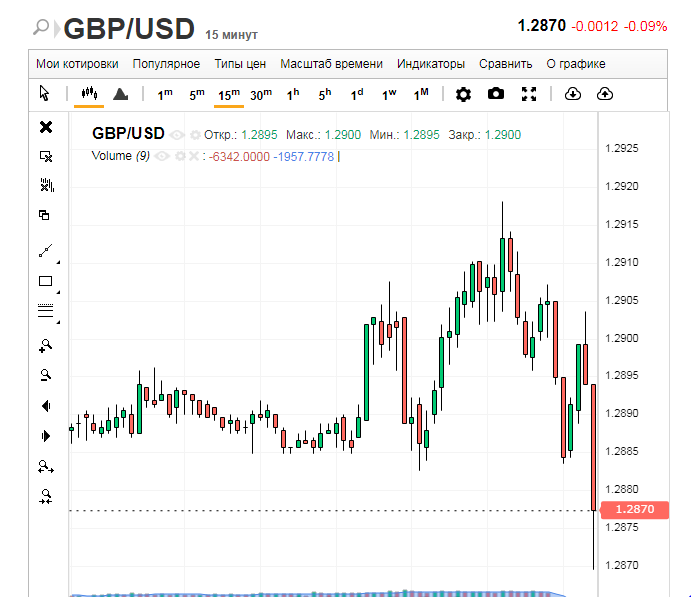Screen dimensions: 691x597
Task: Click the overlapping squares icon
Action: click(x=44, y=215)
